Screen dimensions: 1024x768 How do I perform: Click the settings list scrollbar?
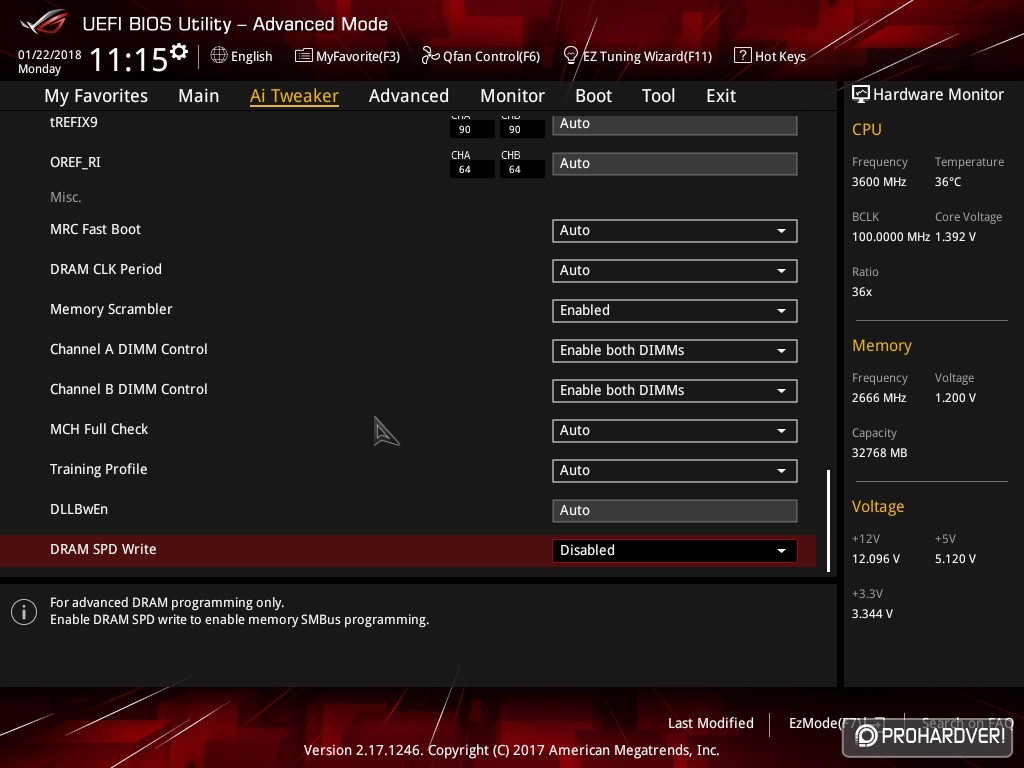tap(828, 520)
